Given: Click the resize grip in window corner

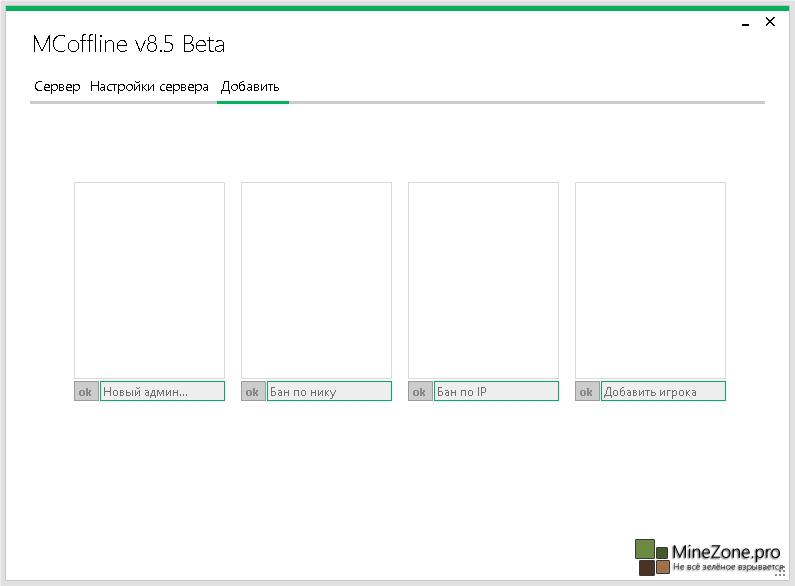Looking at the screenshot, I should [x=781, y=573].
